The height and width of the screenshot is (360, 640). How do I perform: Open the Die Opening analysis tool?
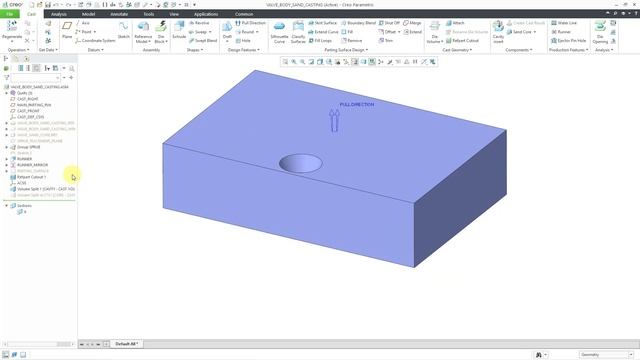(600, 32)
